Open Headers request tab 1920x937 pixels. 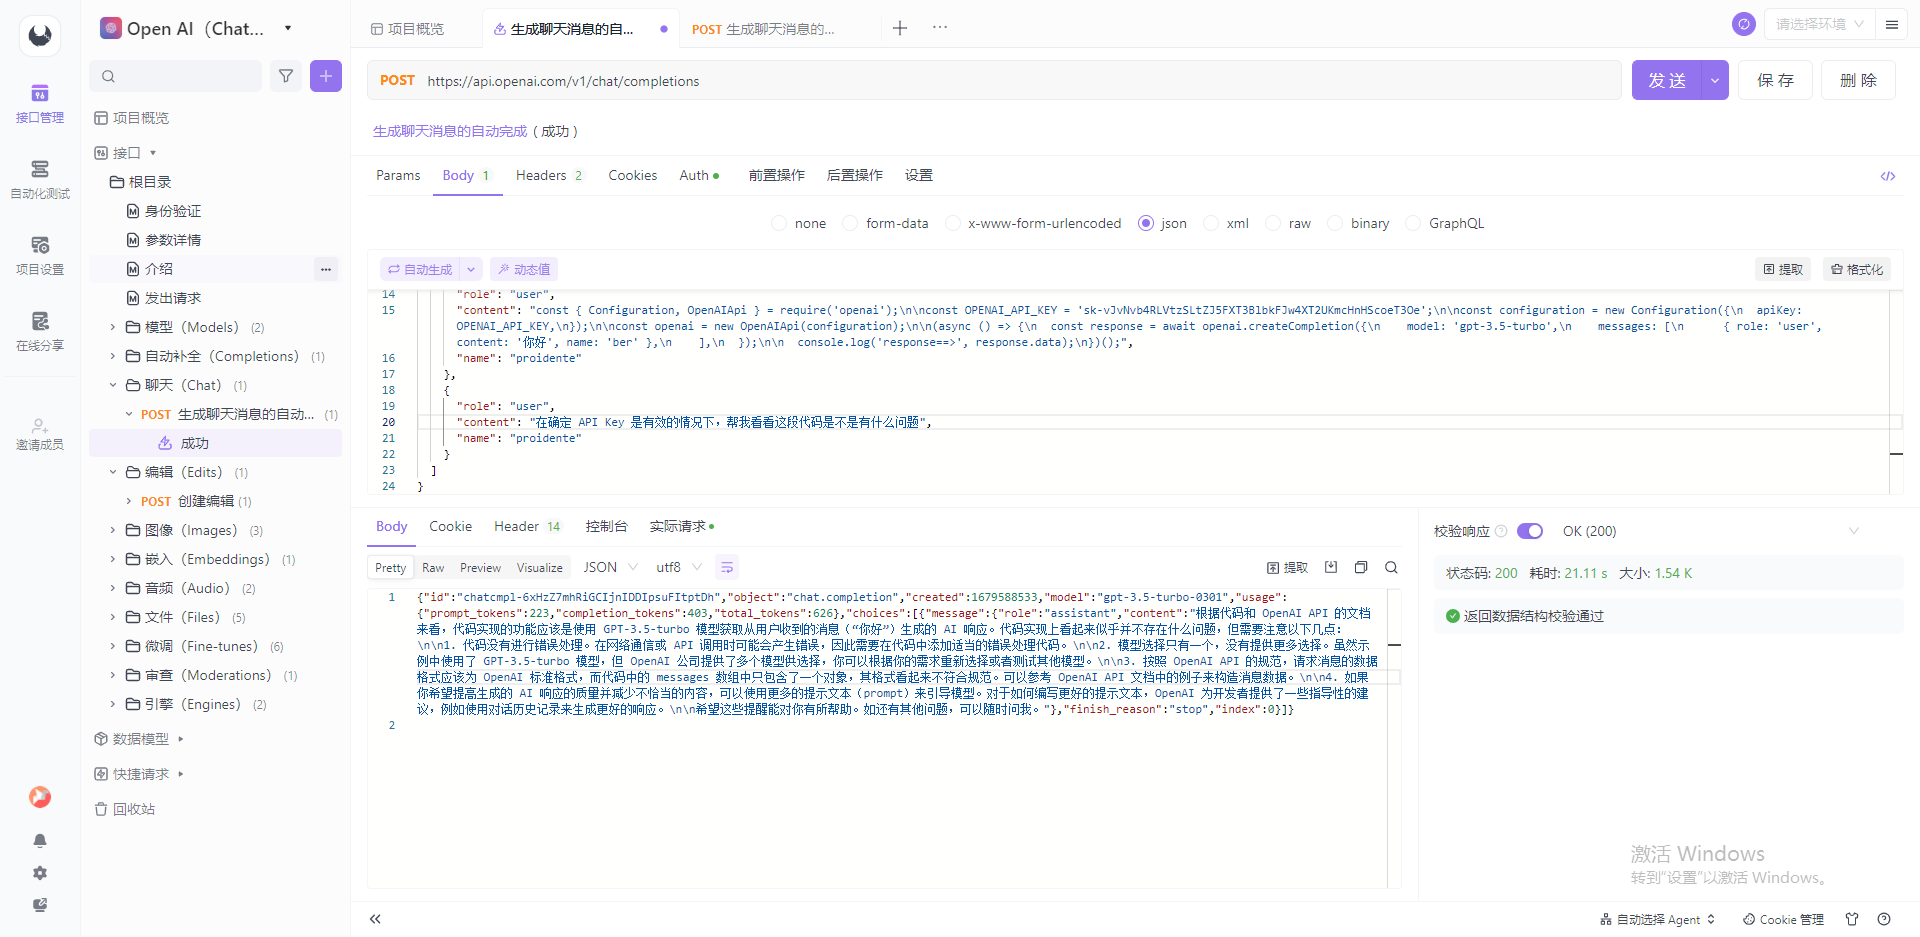tap(548, 175)
